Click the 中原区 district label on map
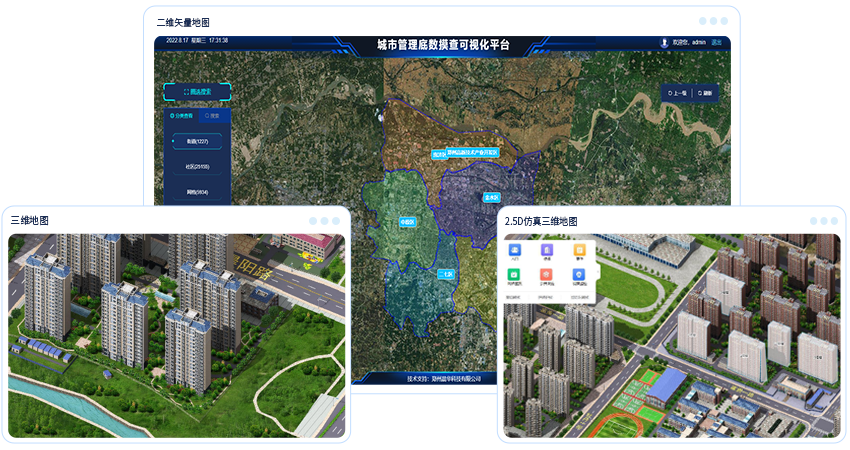Screen dimensions: 850x450 pos(406,223)
